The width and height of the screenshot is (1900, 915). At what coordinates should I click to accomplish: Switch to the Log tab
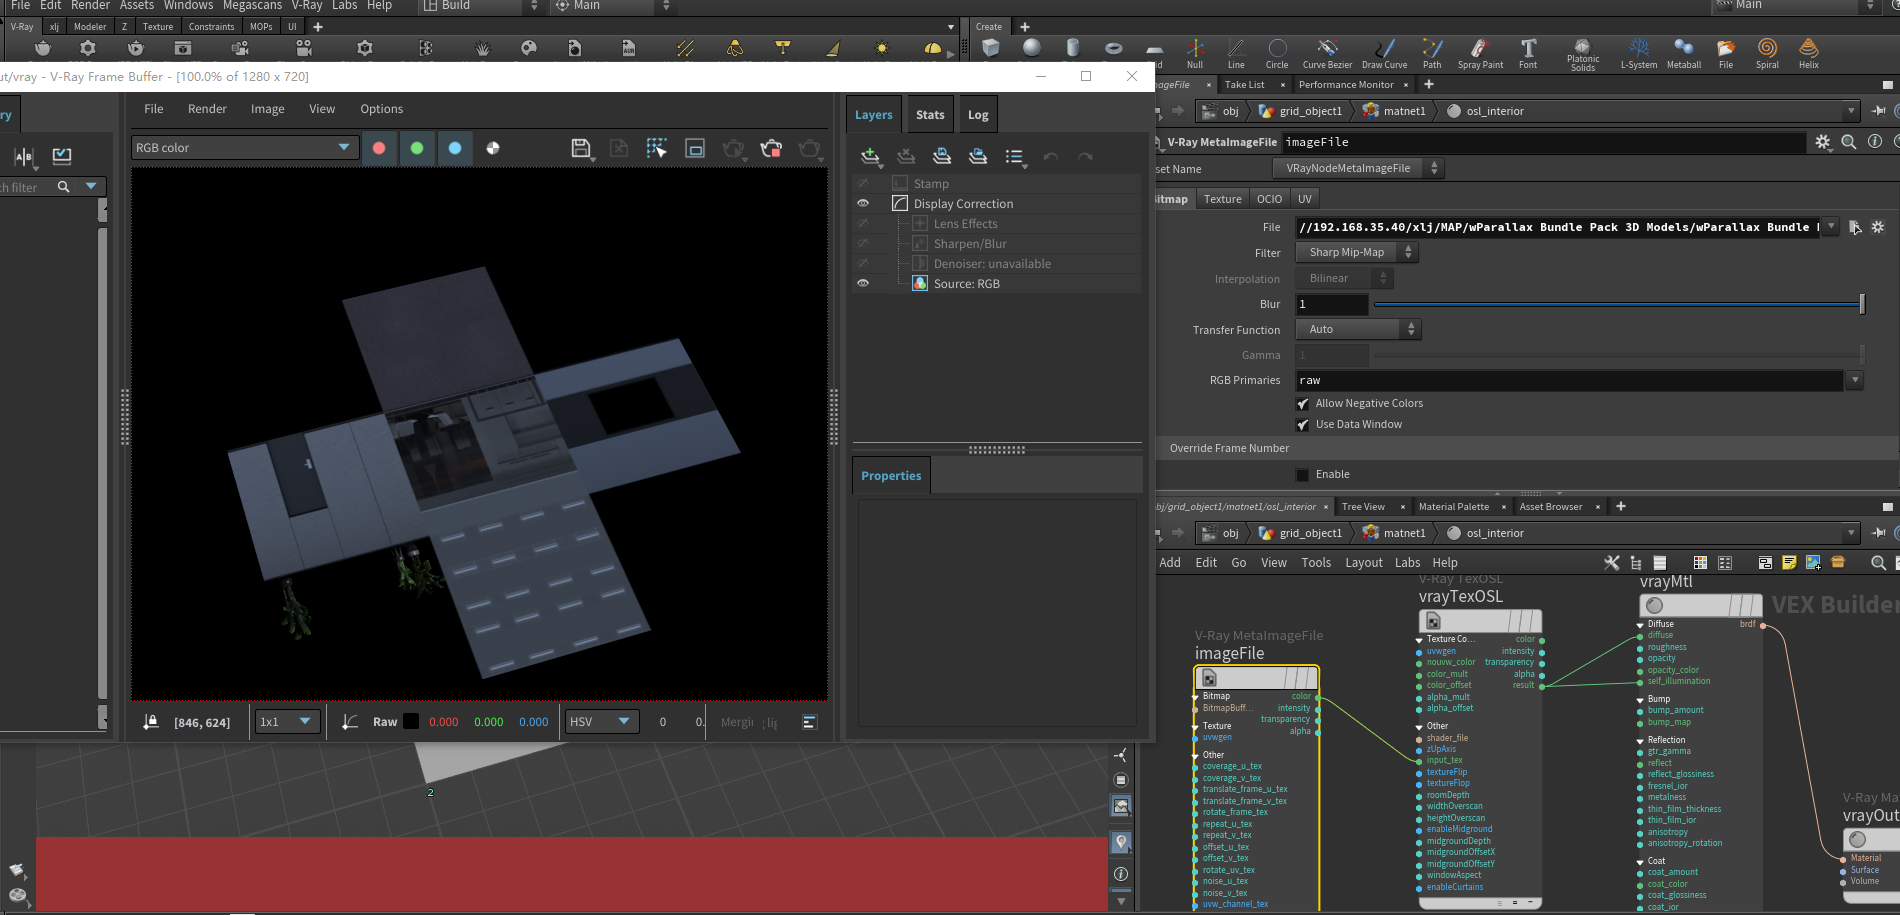pyautogui.click(x=978, y=115)
